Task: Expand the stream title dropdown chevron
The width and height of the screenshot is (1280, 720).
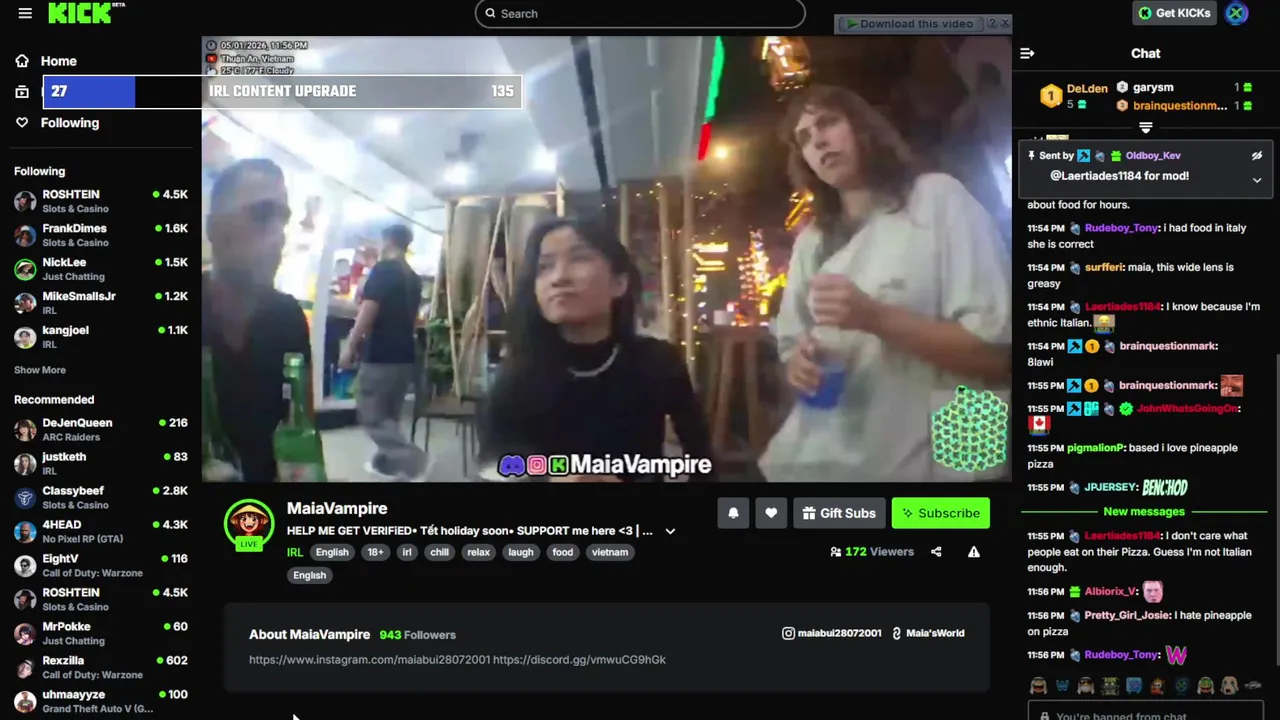Action: click(x=670, y=531)
